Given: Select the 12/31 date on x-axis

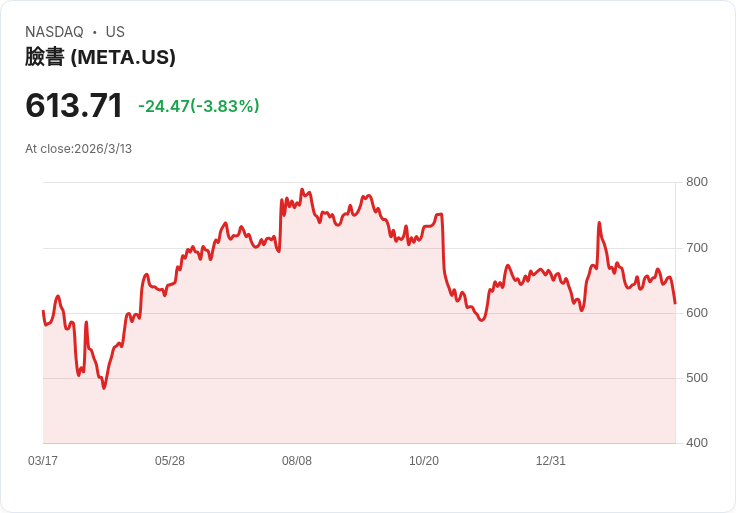Looking at the screenshot, I should point(551,461).
